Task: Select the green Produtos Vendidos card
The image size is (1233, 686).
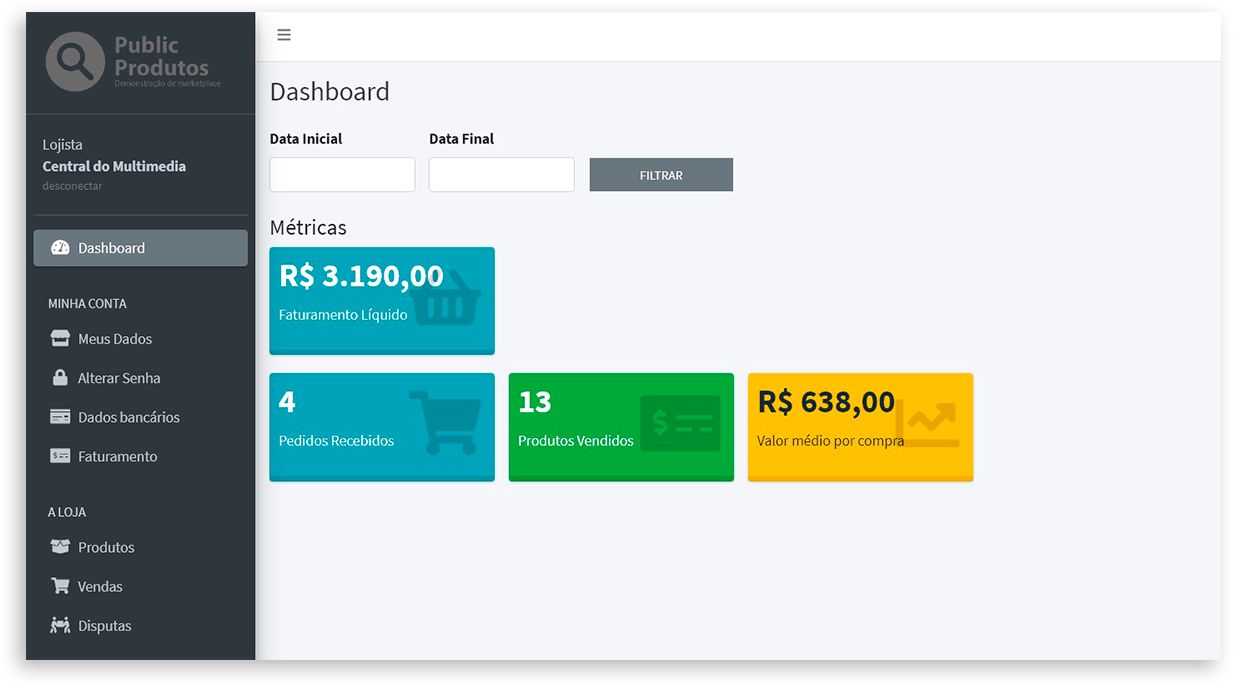Action: point(621,427)
